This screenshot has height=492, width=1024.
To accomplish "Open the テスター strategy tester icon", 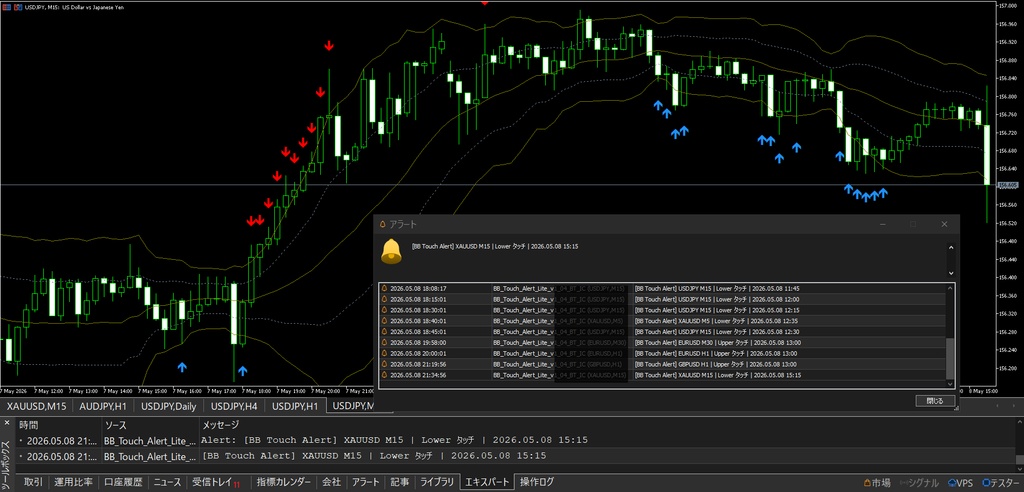I will click(x=1000, y=483).
